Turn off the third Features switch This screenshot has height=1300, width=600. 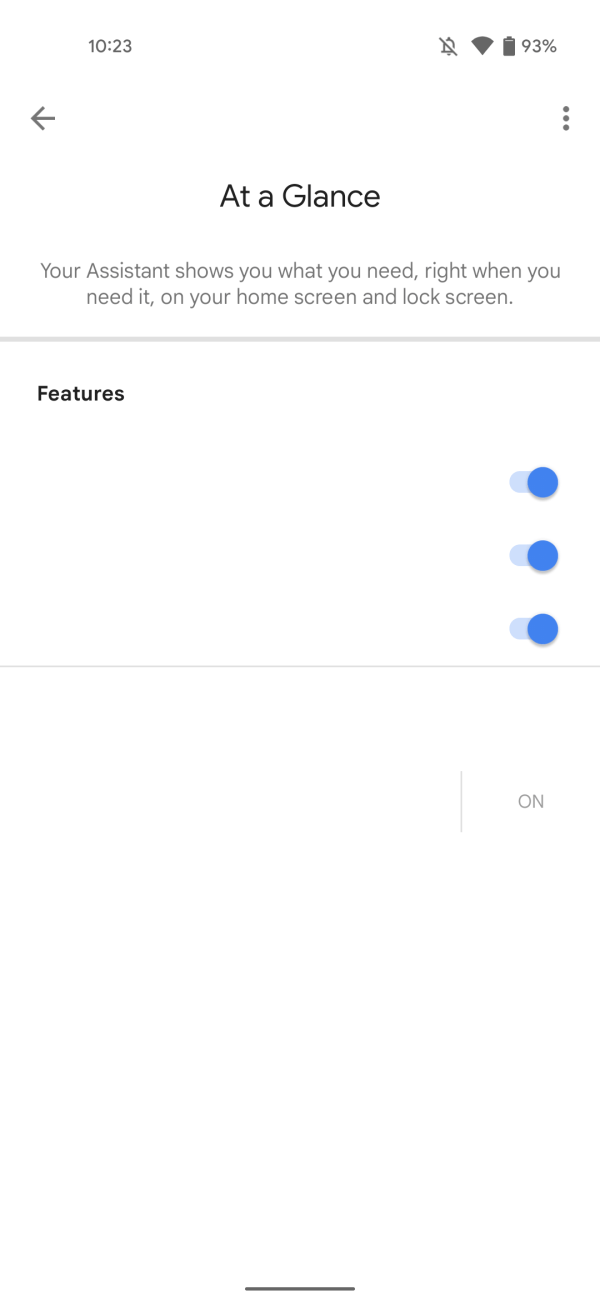pyautogui.click(x=533, y=629)
